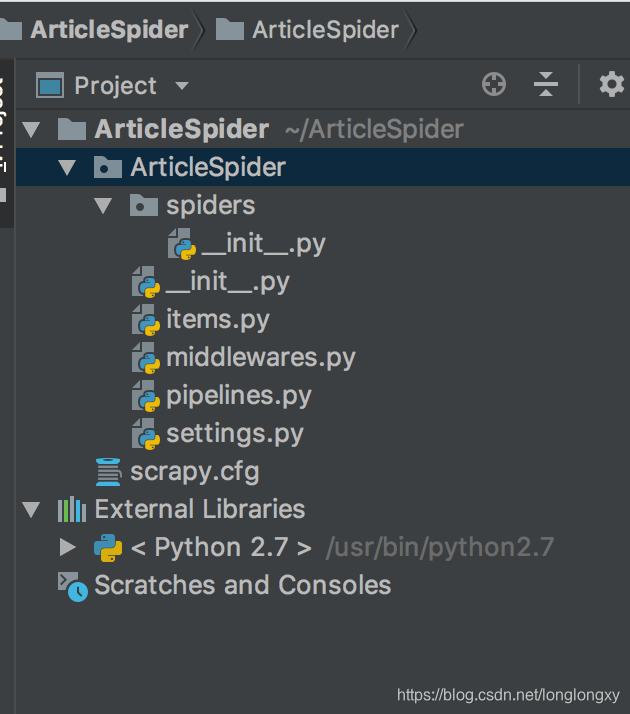Click the Scratches and Consoles clock icon
The image size is (630, 714).
pos(73,586)
